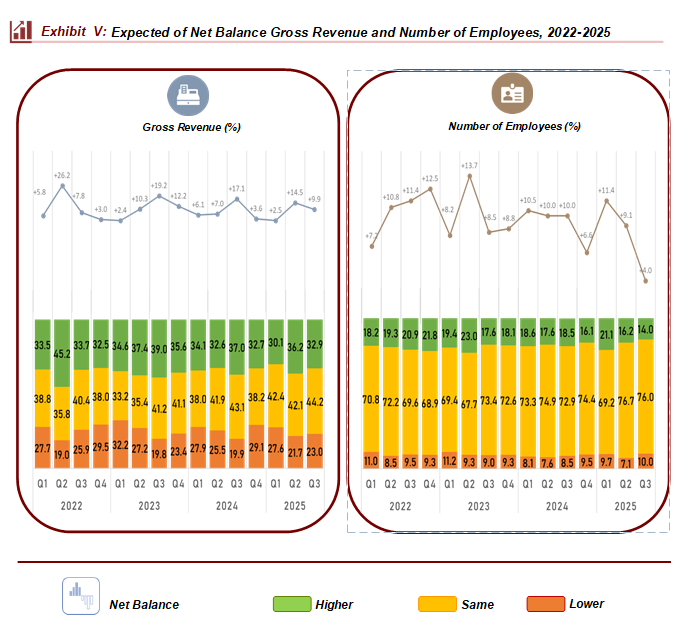
Task: Click the exhibit bar chart icon beside title
Action: pyautogui.click(x=20, y=31)
